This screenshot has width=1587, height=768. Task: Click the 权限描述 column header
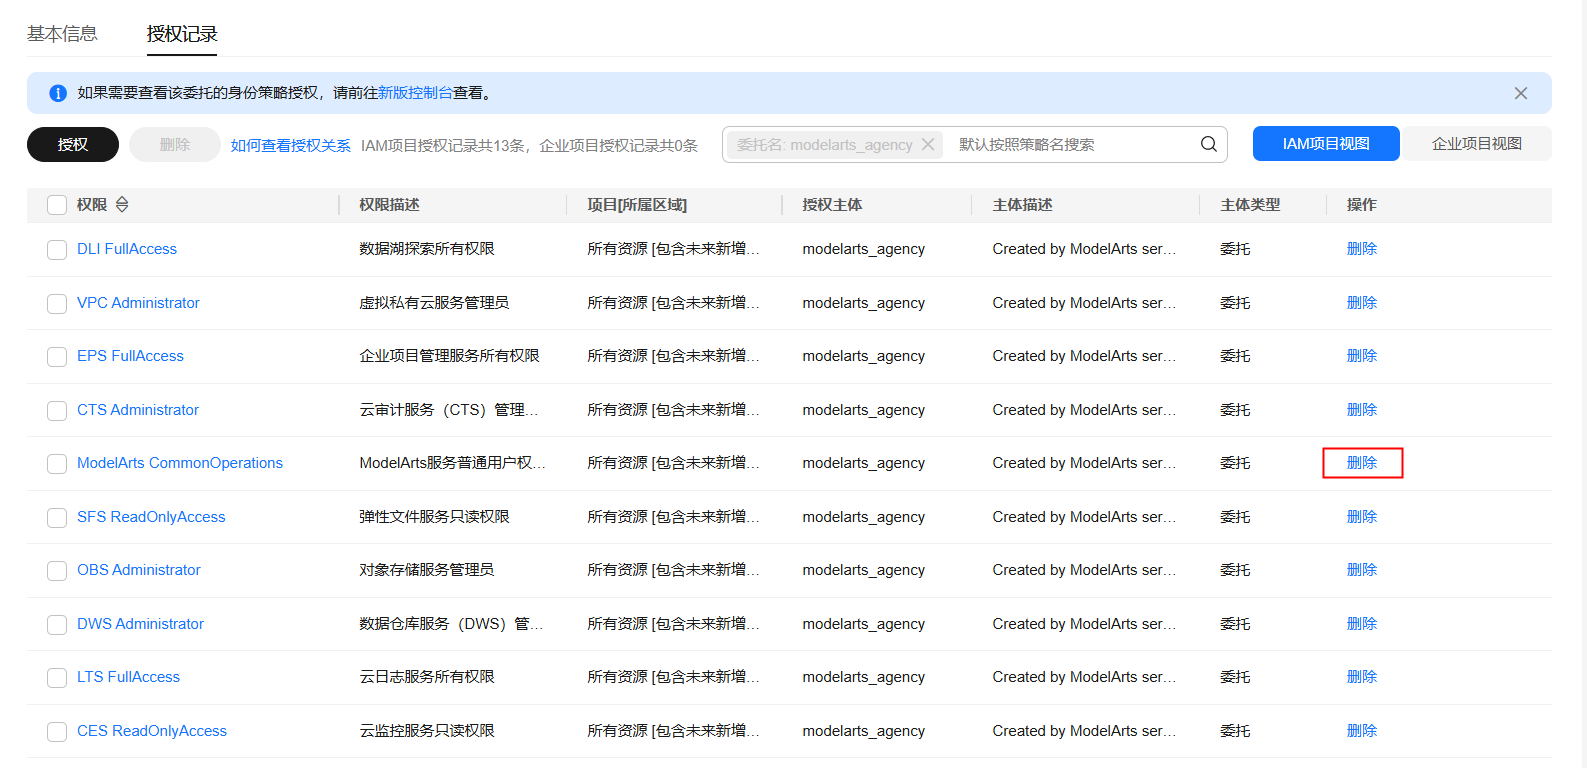[x=389, y=205]
